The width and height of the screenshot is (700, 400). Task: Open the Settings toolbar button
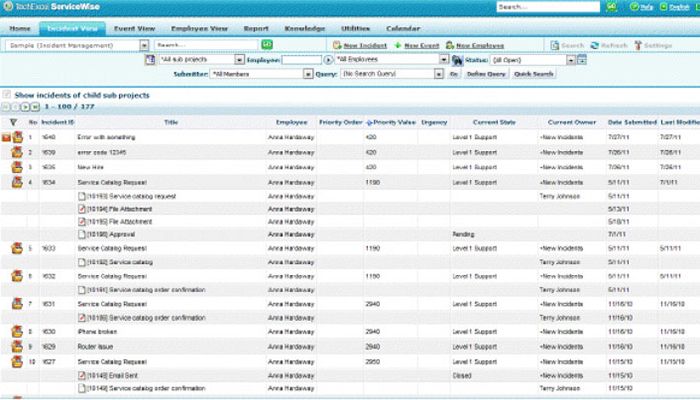point(653,46)
